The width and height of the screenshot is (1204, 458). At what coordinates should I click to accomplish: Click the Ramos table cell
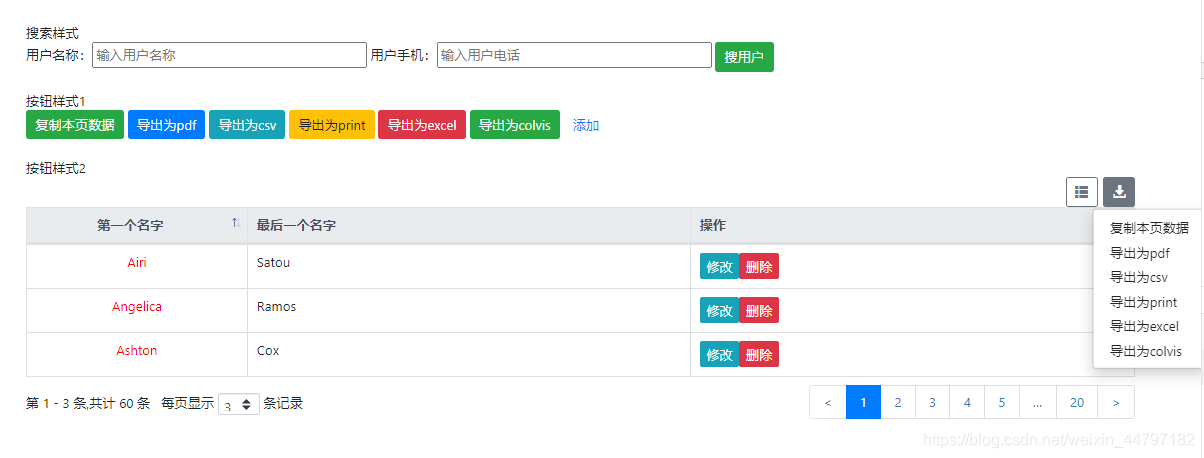pos(468,310)
